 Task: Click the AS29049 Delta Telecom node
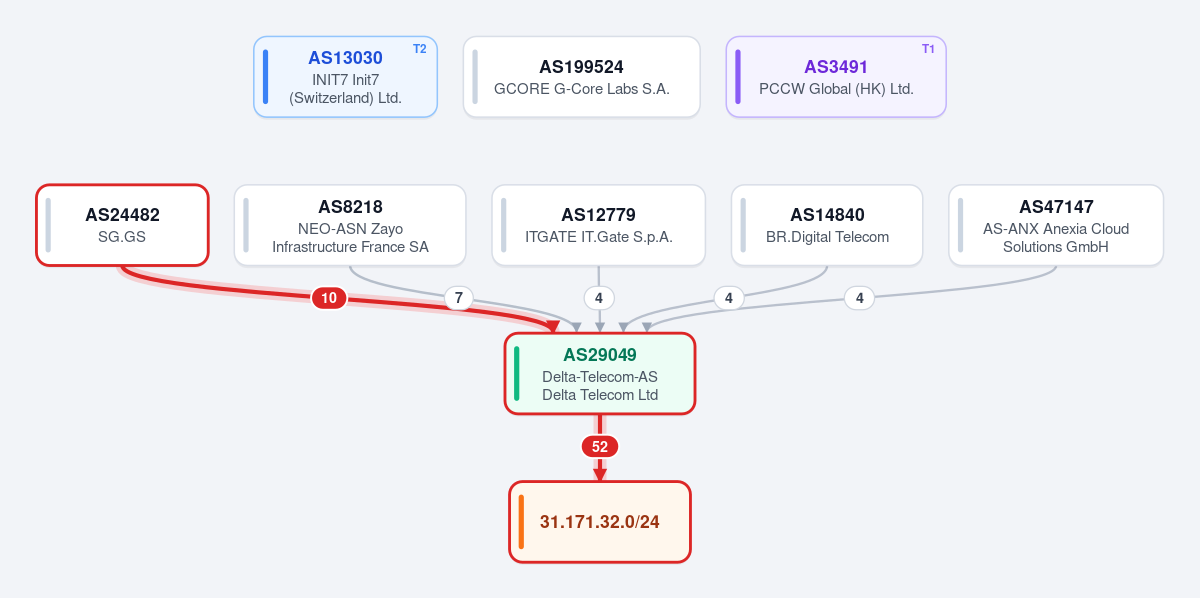(600, 373)
